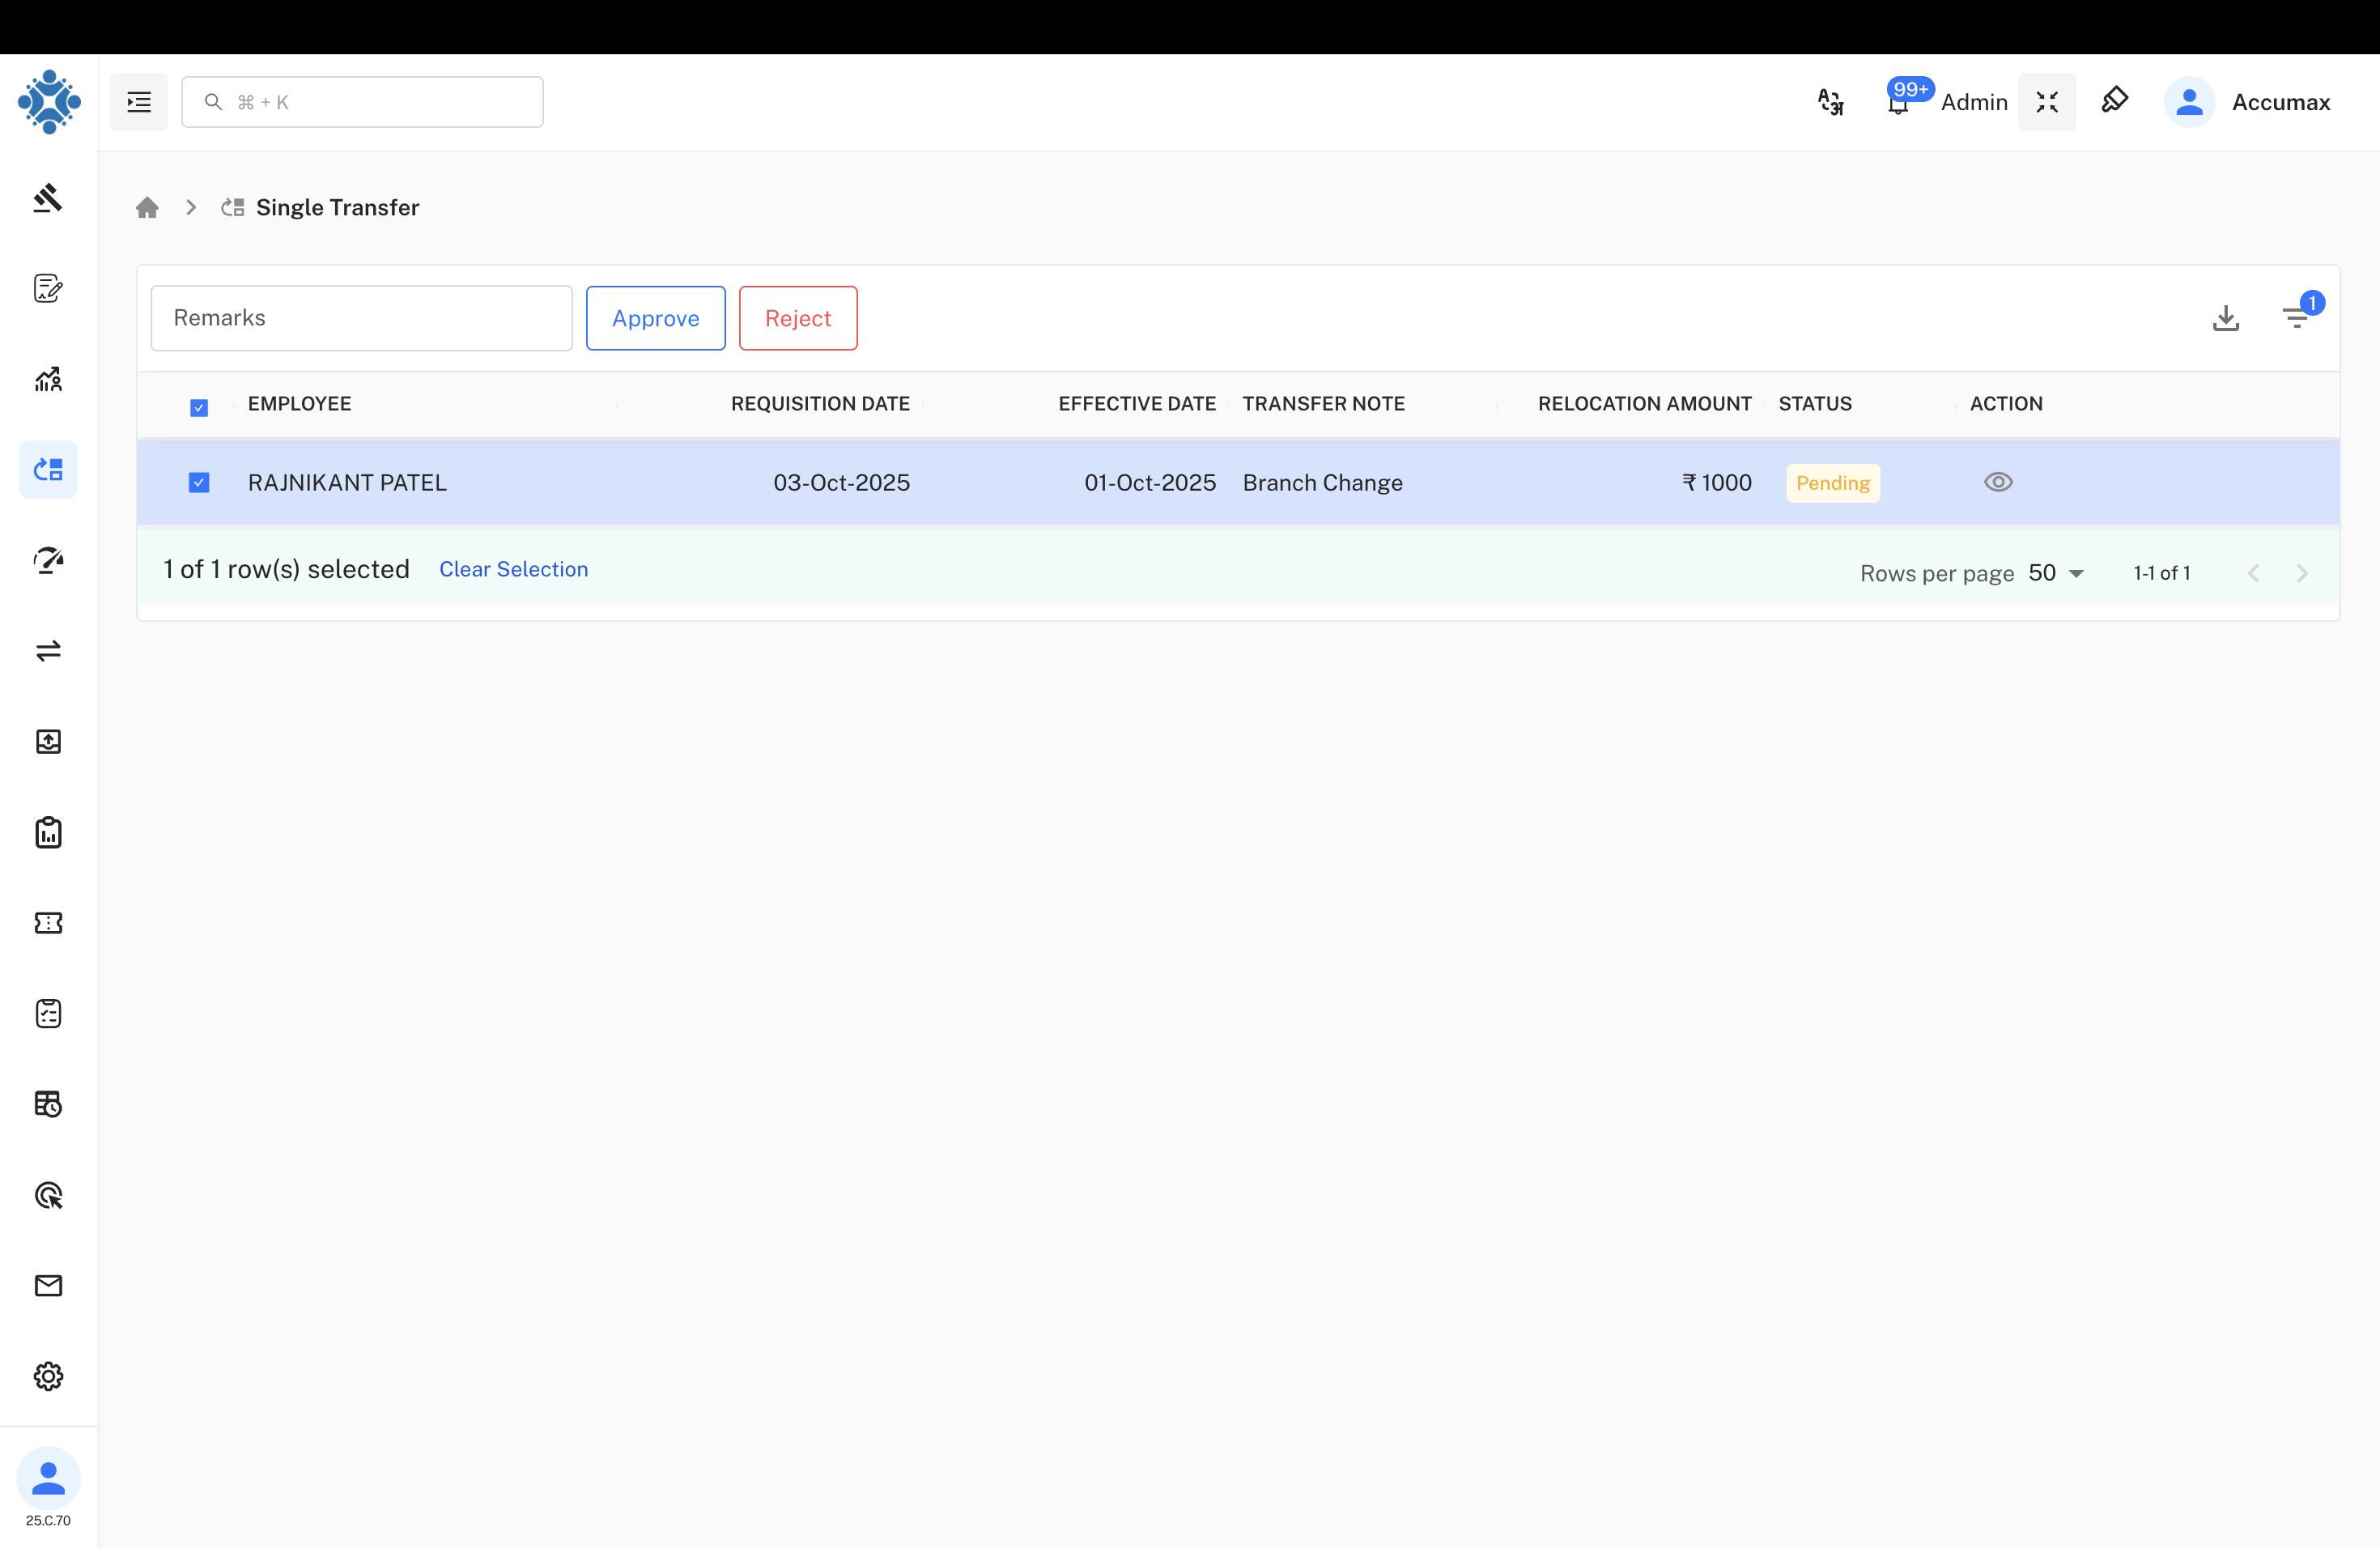Viewport: 2380px width, 1548px height.
Task: Click the home icon in the breadcrumb
Action: (147, 207)
